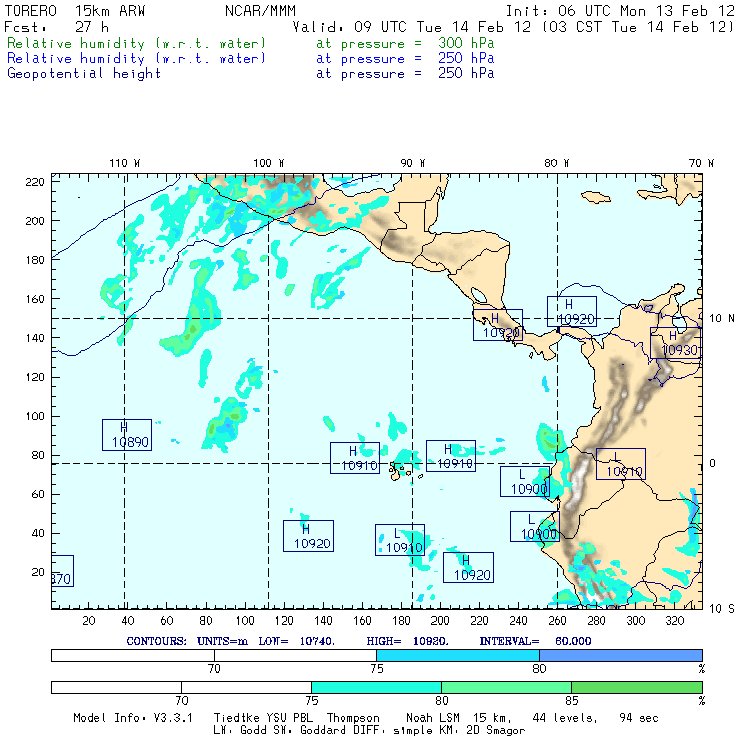Click the 'YSU PBL' scheme text
This screenshot has height=740, width=740.
pos(289,718)
